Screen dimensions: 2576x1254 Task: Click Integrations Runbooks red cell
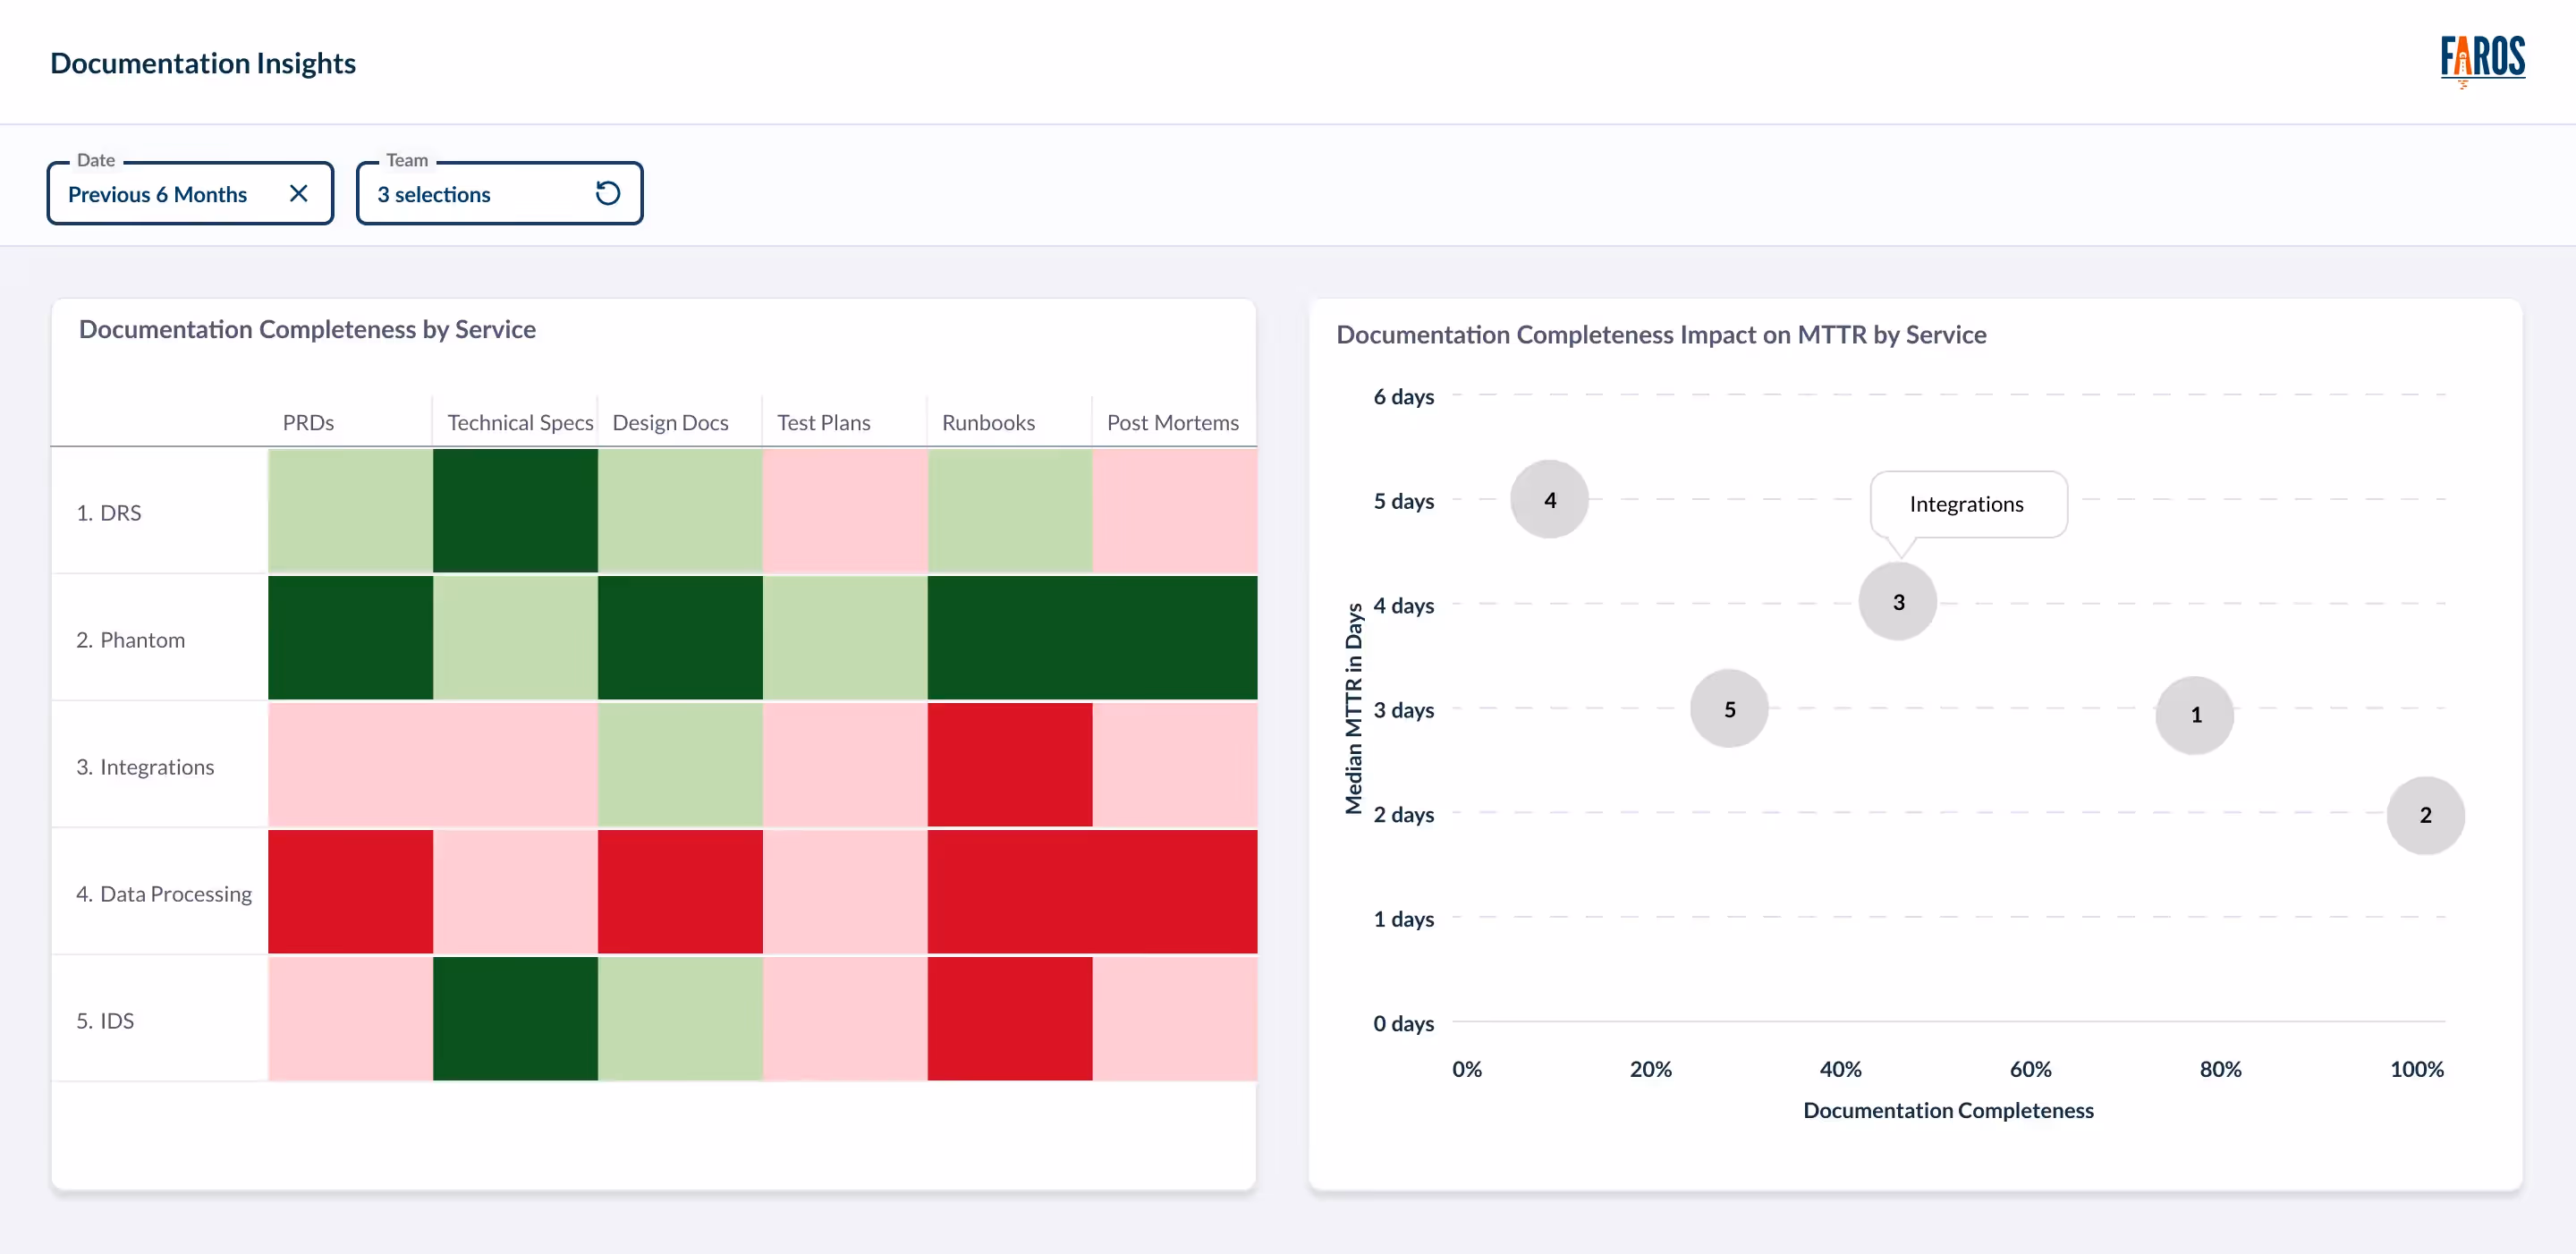[1009, 765]
